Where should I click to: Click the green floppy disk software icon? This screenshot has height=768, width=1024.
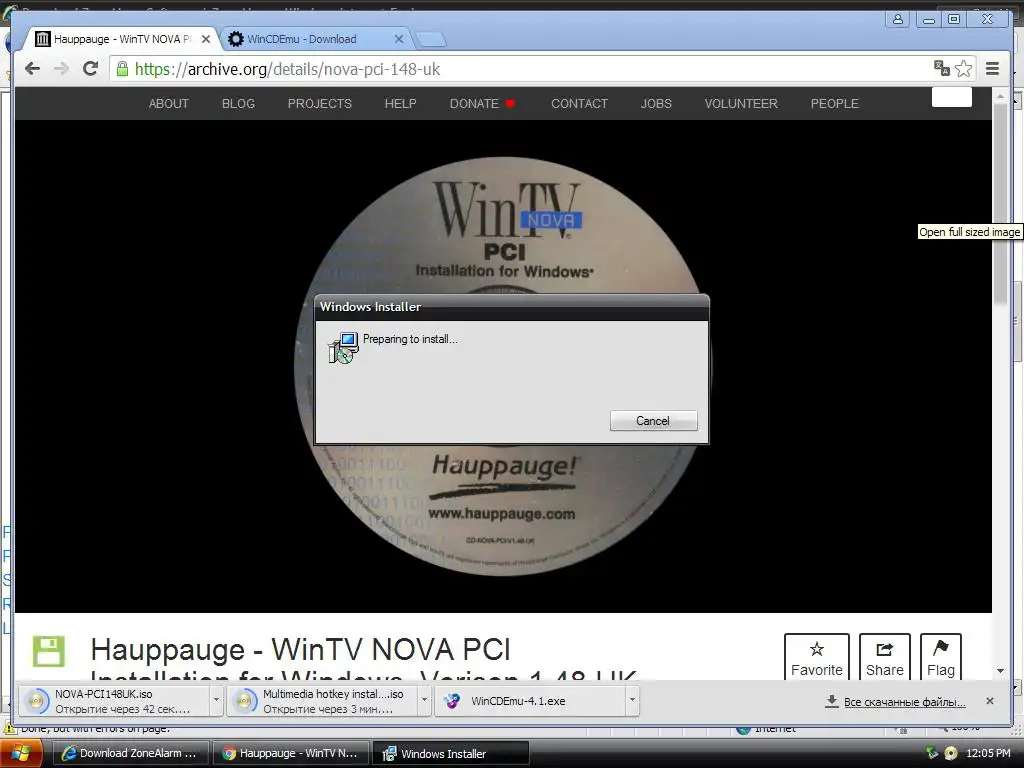click(49, 651)
